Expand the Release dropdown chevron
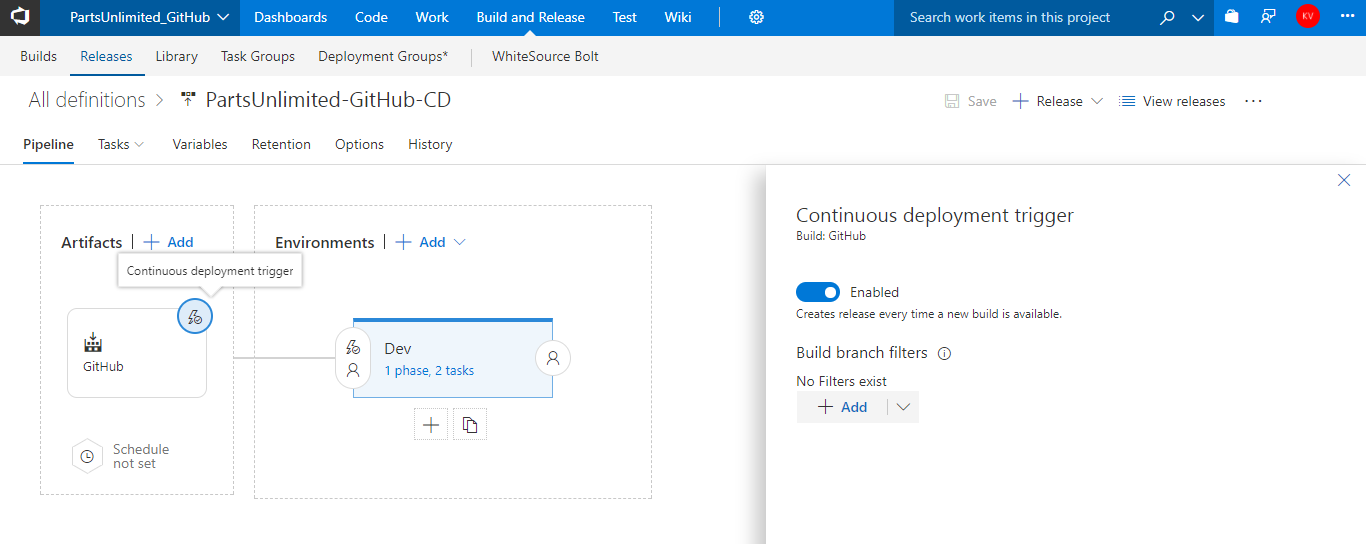The width and height of the screenshot is (1366, 544). 1096,101
